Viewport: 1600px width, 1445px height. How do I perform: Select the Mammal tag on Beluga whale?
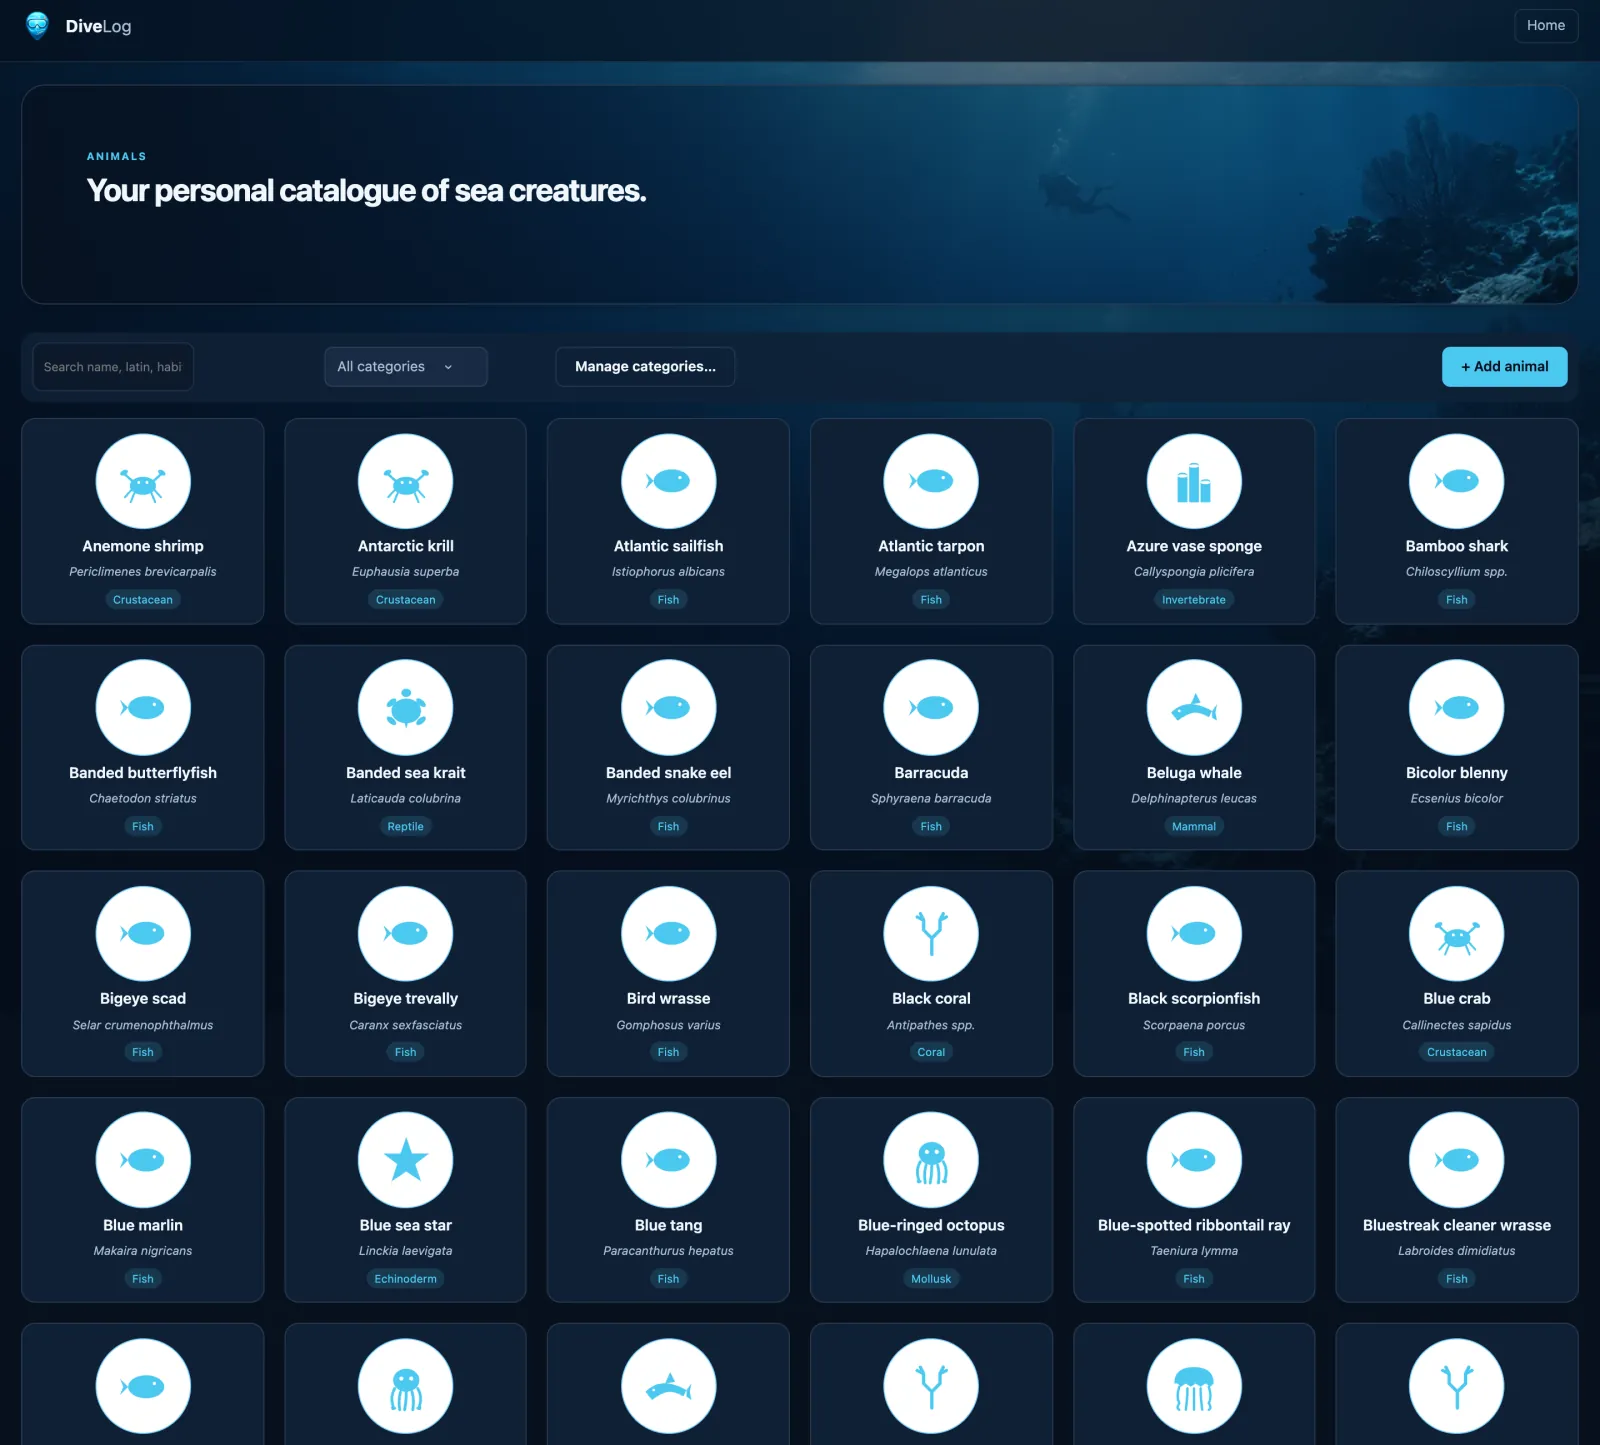[x=1194, y=826]
